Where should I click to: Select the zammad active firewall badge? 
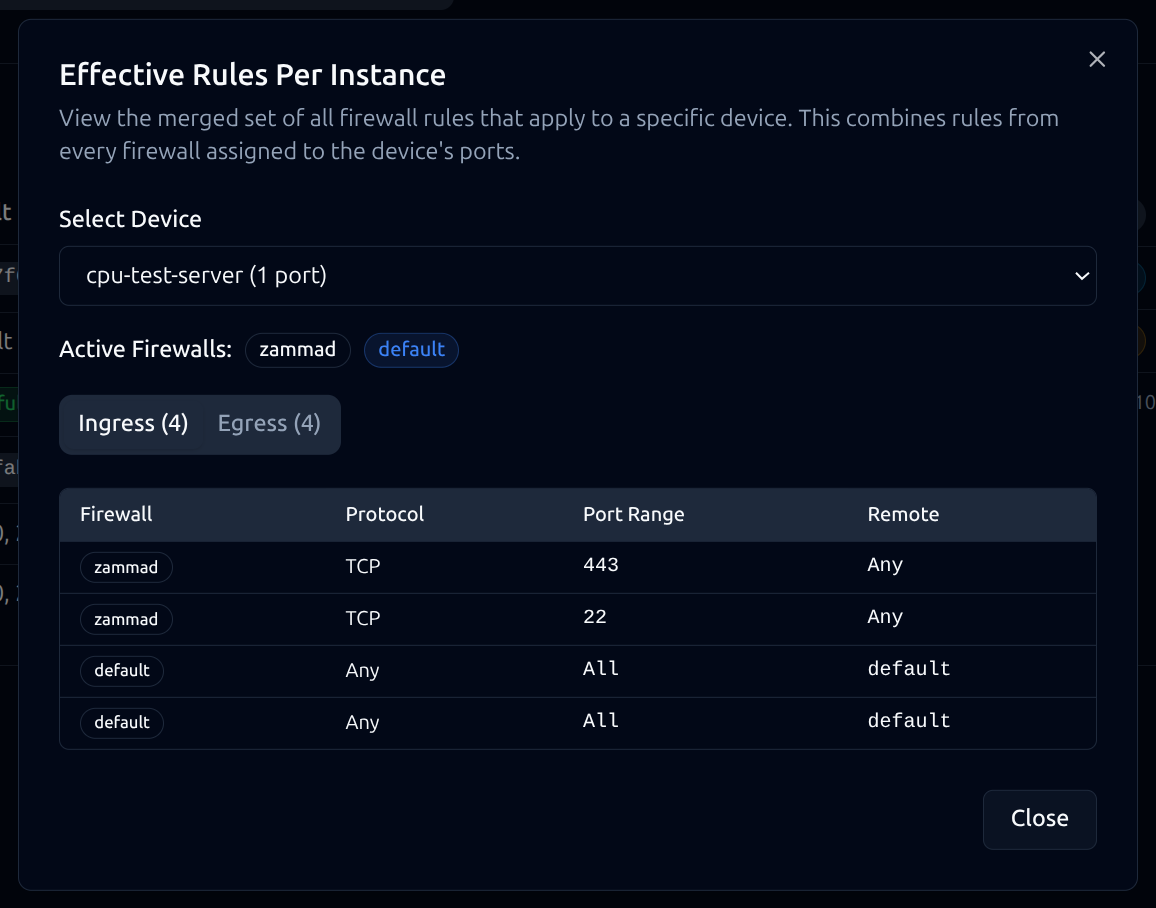point(297,350)
